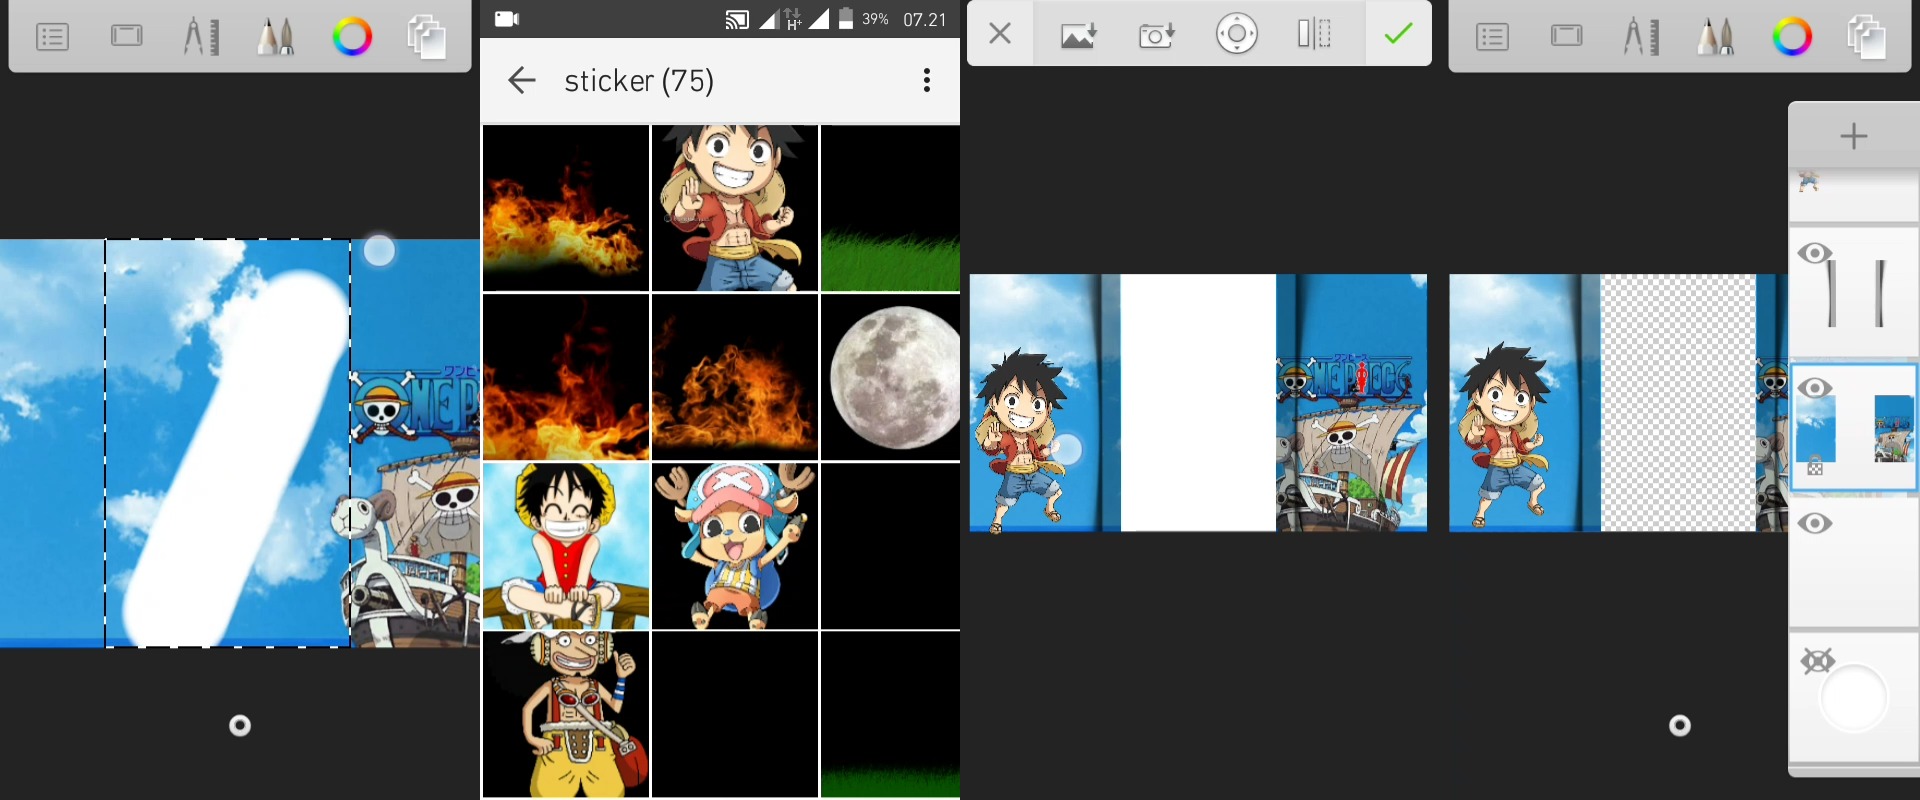Screen dimensions: 1920x800
Task: Tap the import from camera icon
Action: pyautogui.click(x=1157, y=35)
